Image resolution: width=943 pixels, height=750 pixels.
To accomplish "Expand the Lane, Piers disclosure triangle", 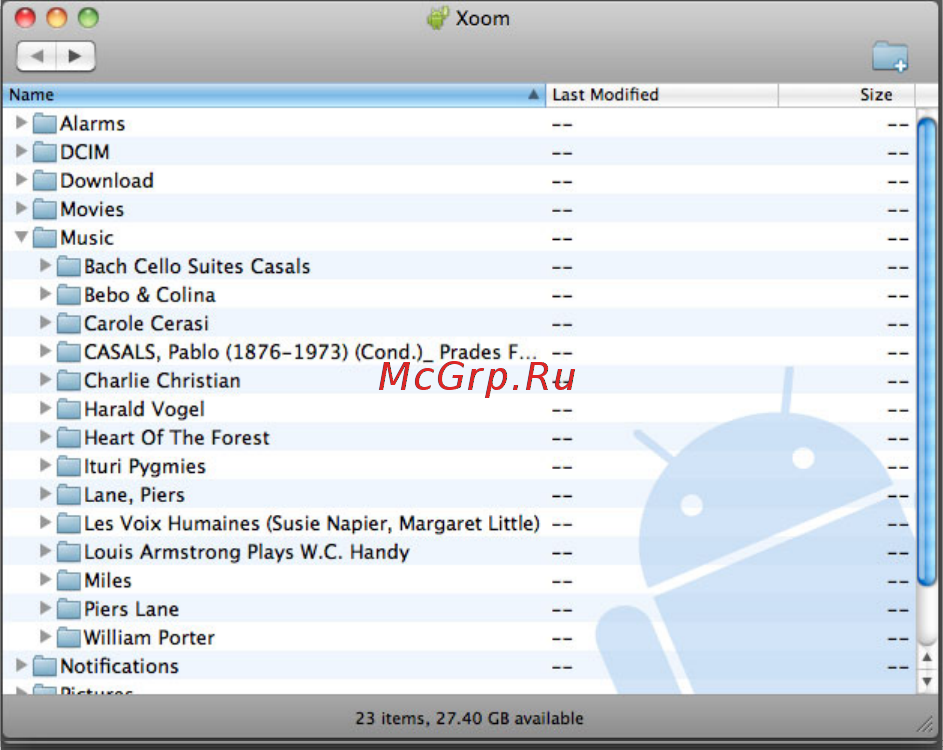I will click(x=45, y=493).
